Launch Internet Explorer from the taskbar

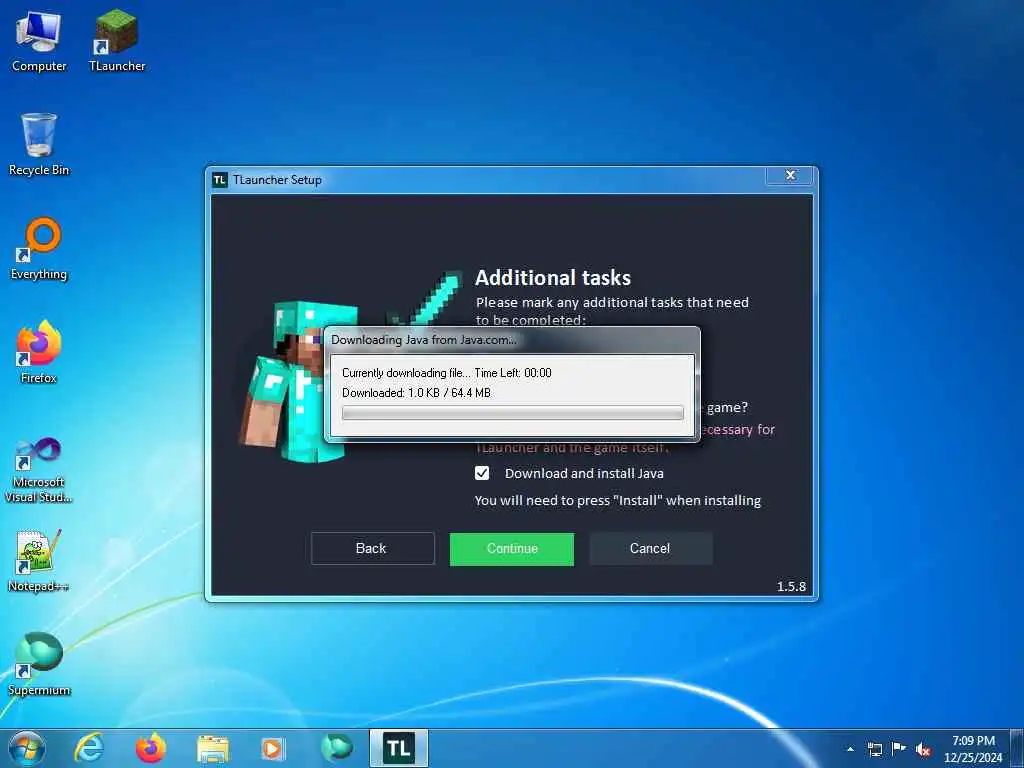(89, 748)
